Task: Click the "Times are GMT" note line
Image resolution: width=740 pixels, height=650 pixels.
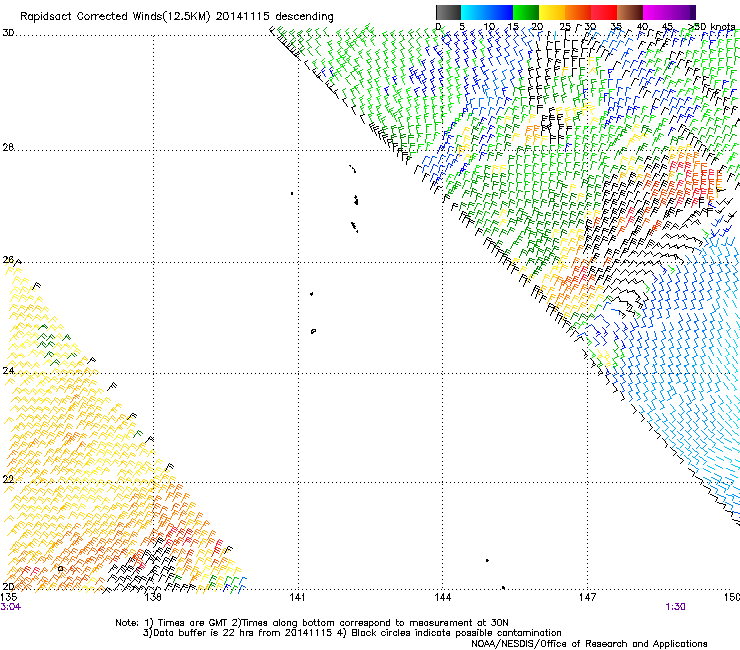Action: click(312, 623)
